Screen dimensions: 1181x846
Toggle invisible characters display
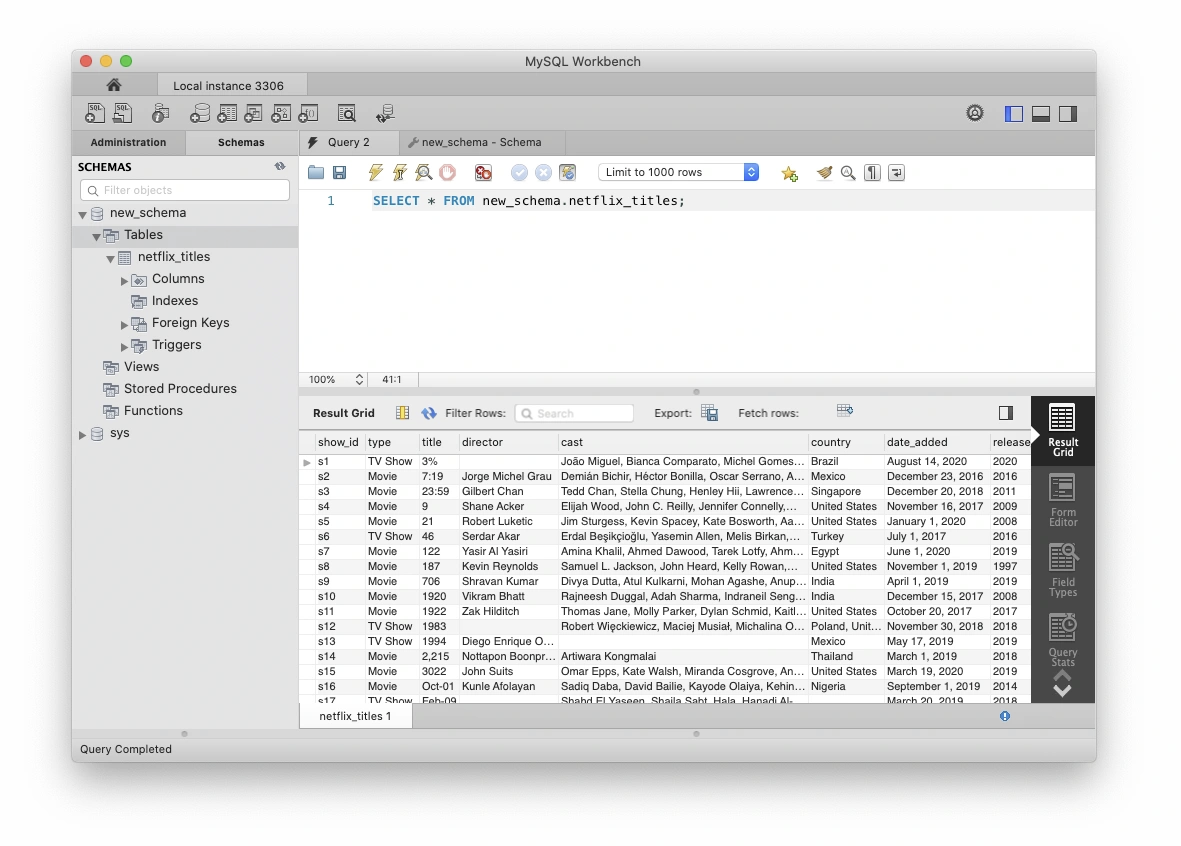871,172
